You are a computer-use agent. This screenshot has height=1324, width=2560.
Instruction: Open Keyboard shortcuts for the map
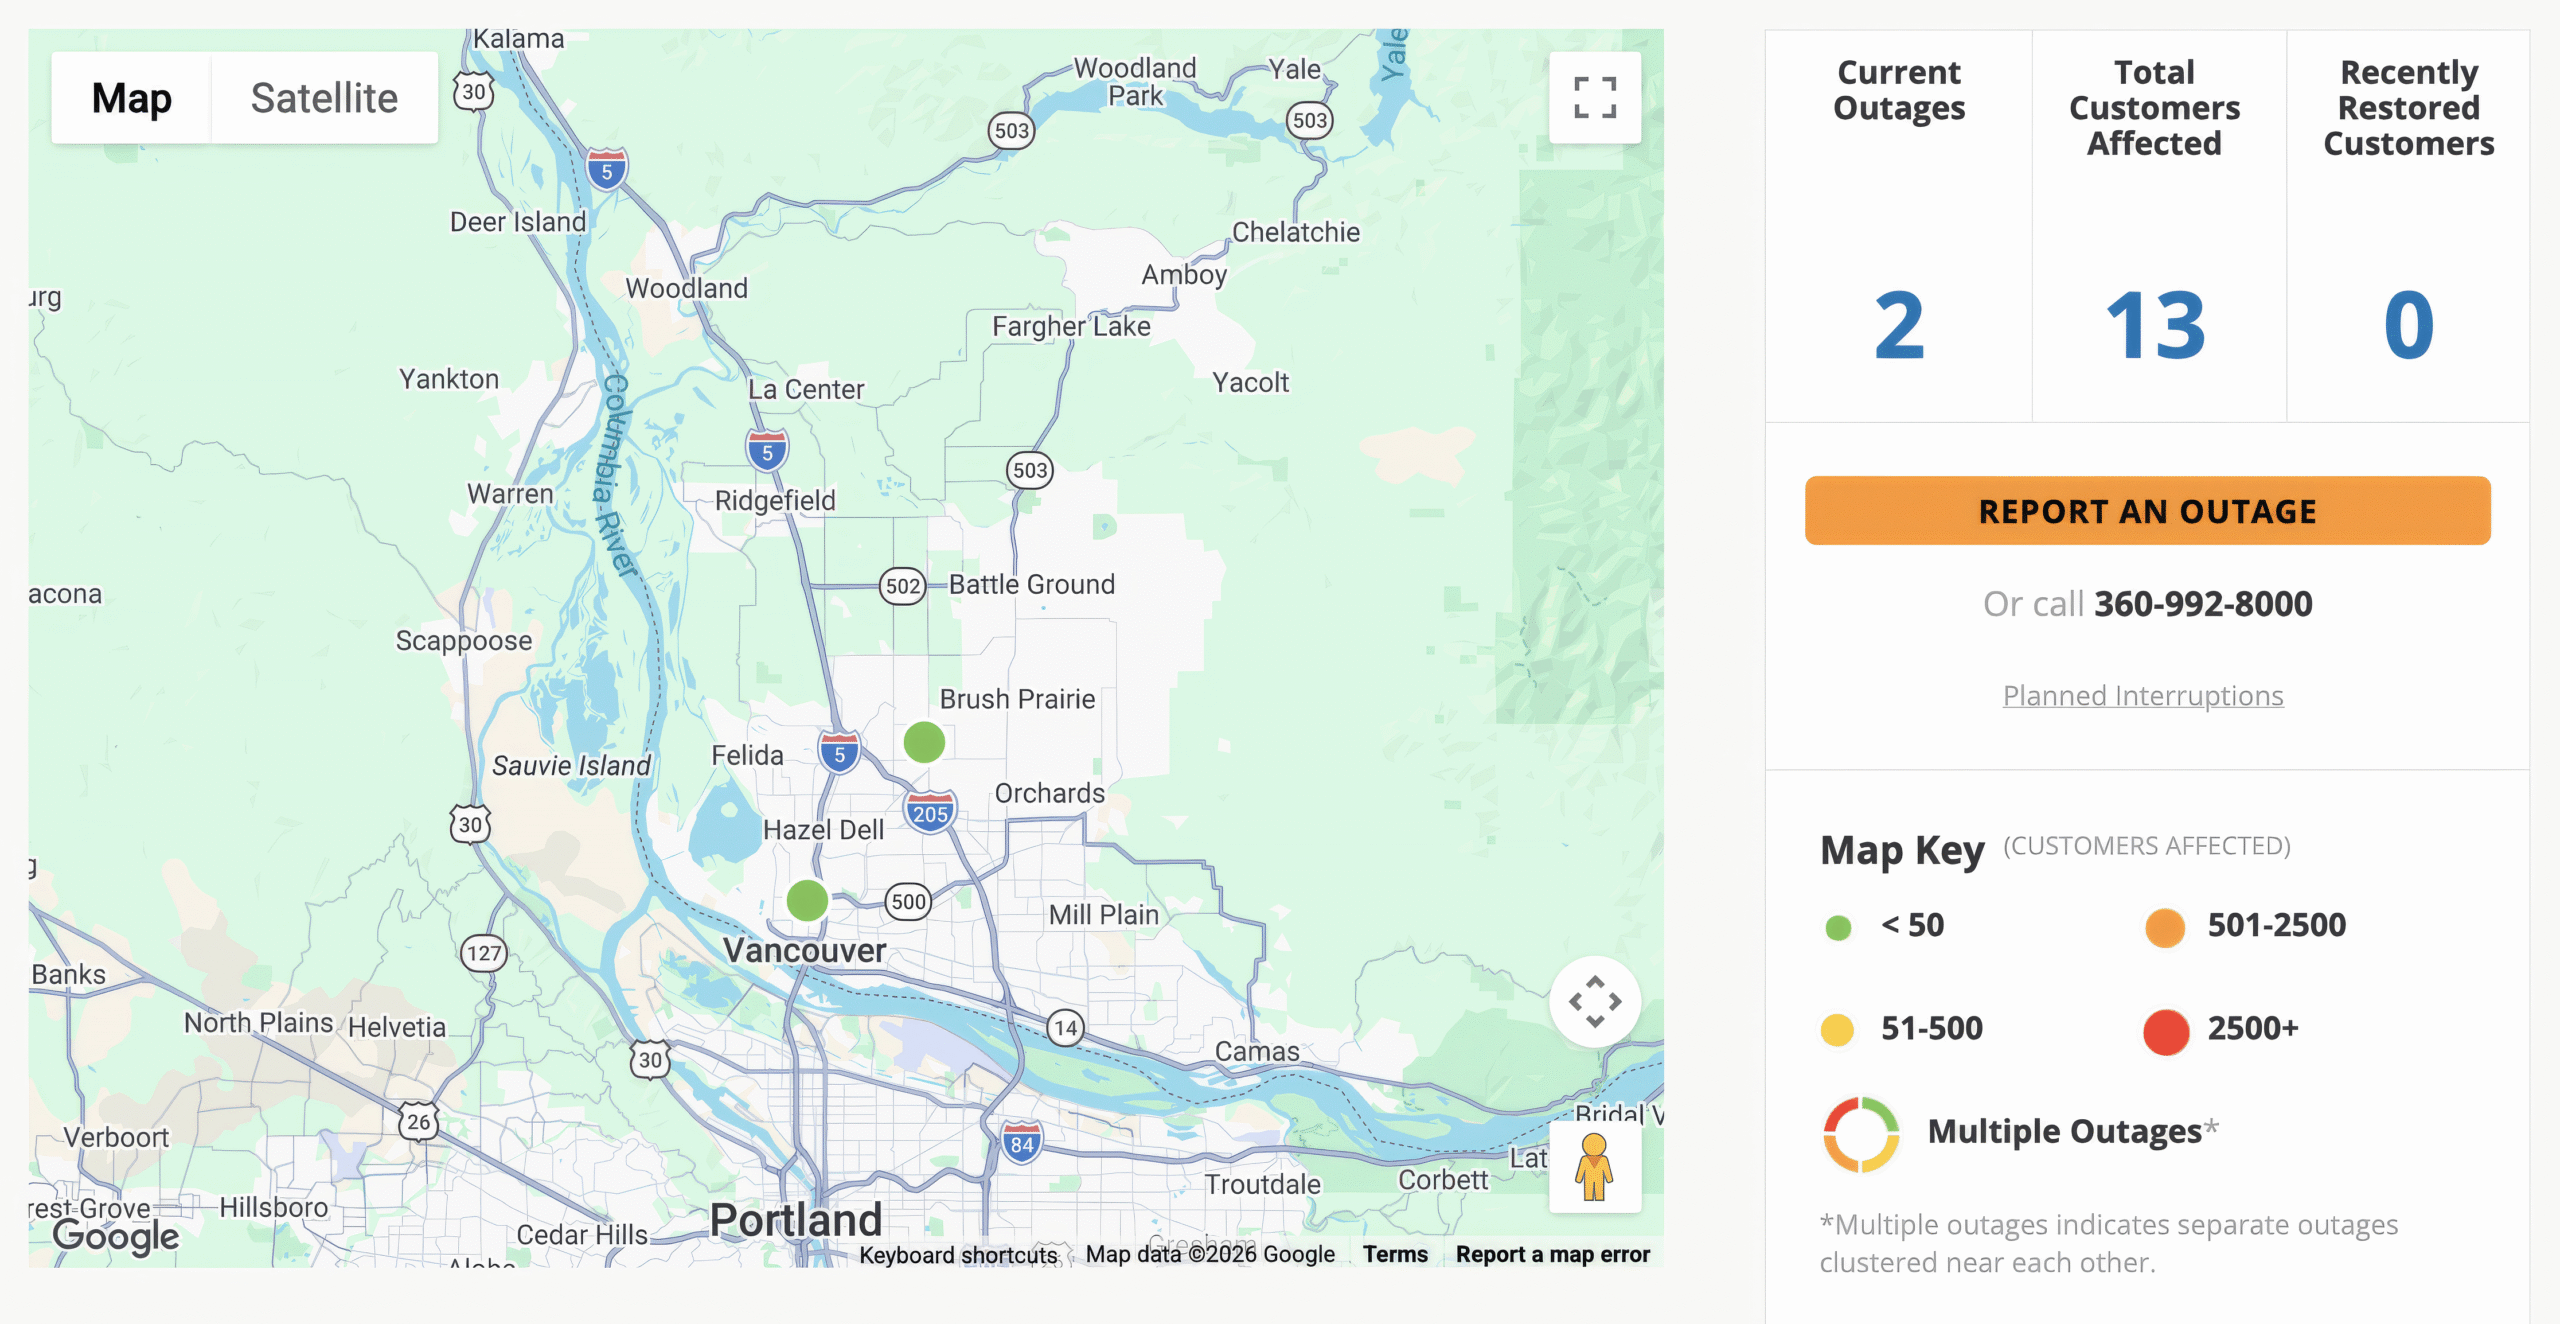click(958, 1254)
